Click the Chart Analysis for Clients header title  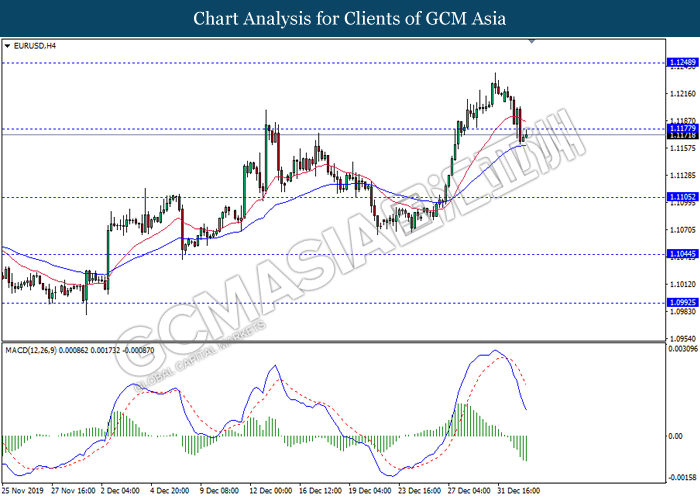point(350,19)
